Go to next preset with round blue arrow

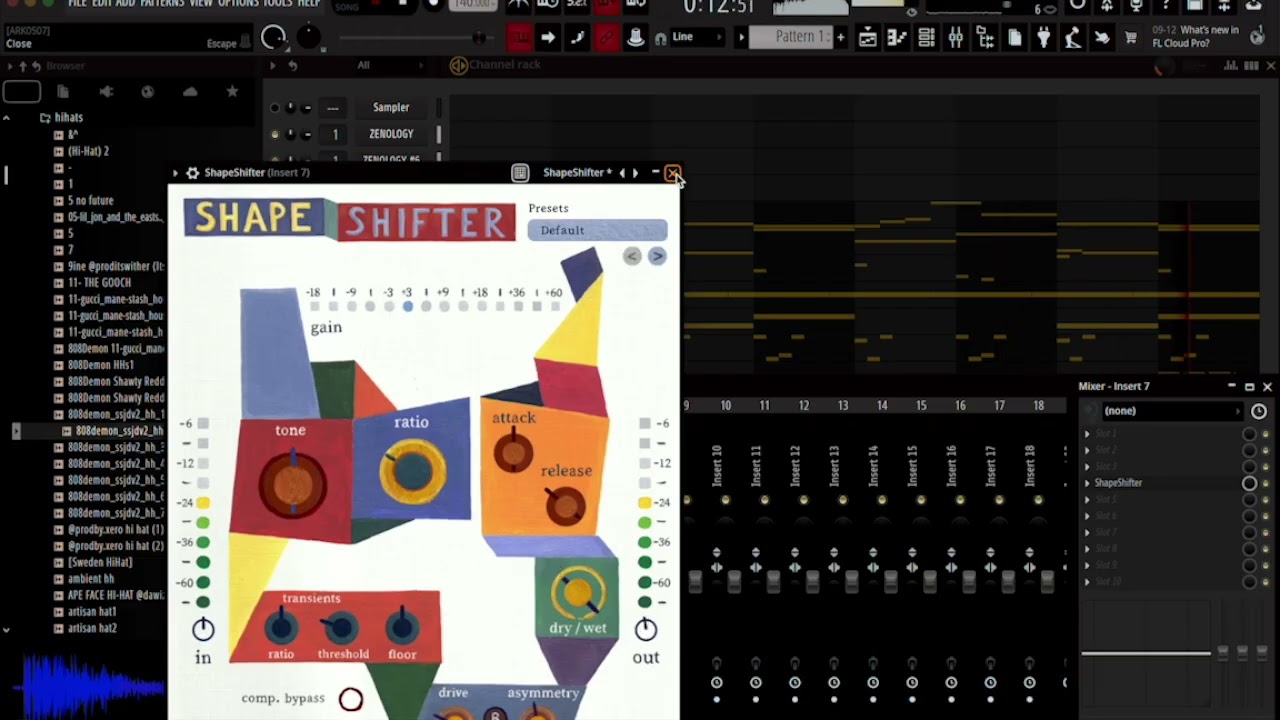coord(657,256)
